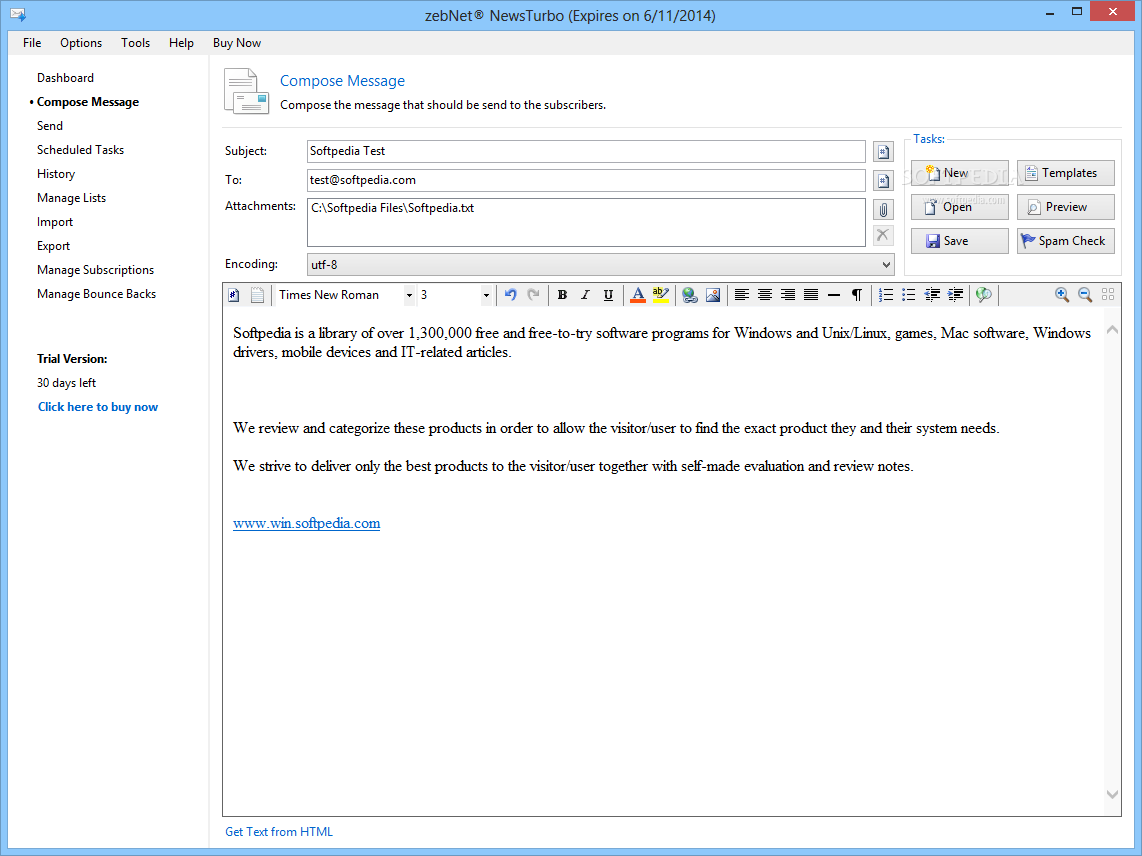Viewport: 1142px width, 856px height.
Task: Click the New task button
Action: (x=960, y=173)
